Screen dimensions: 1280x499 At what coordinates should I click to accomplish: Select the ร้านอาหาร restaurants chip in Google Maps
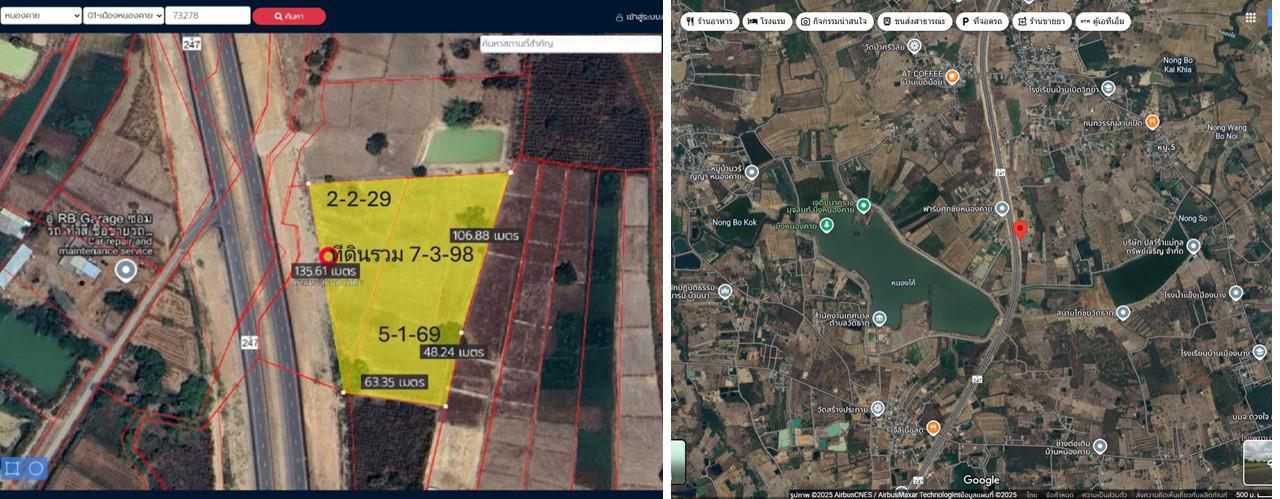click(x=709, y=21)
